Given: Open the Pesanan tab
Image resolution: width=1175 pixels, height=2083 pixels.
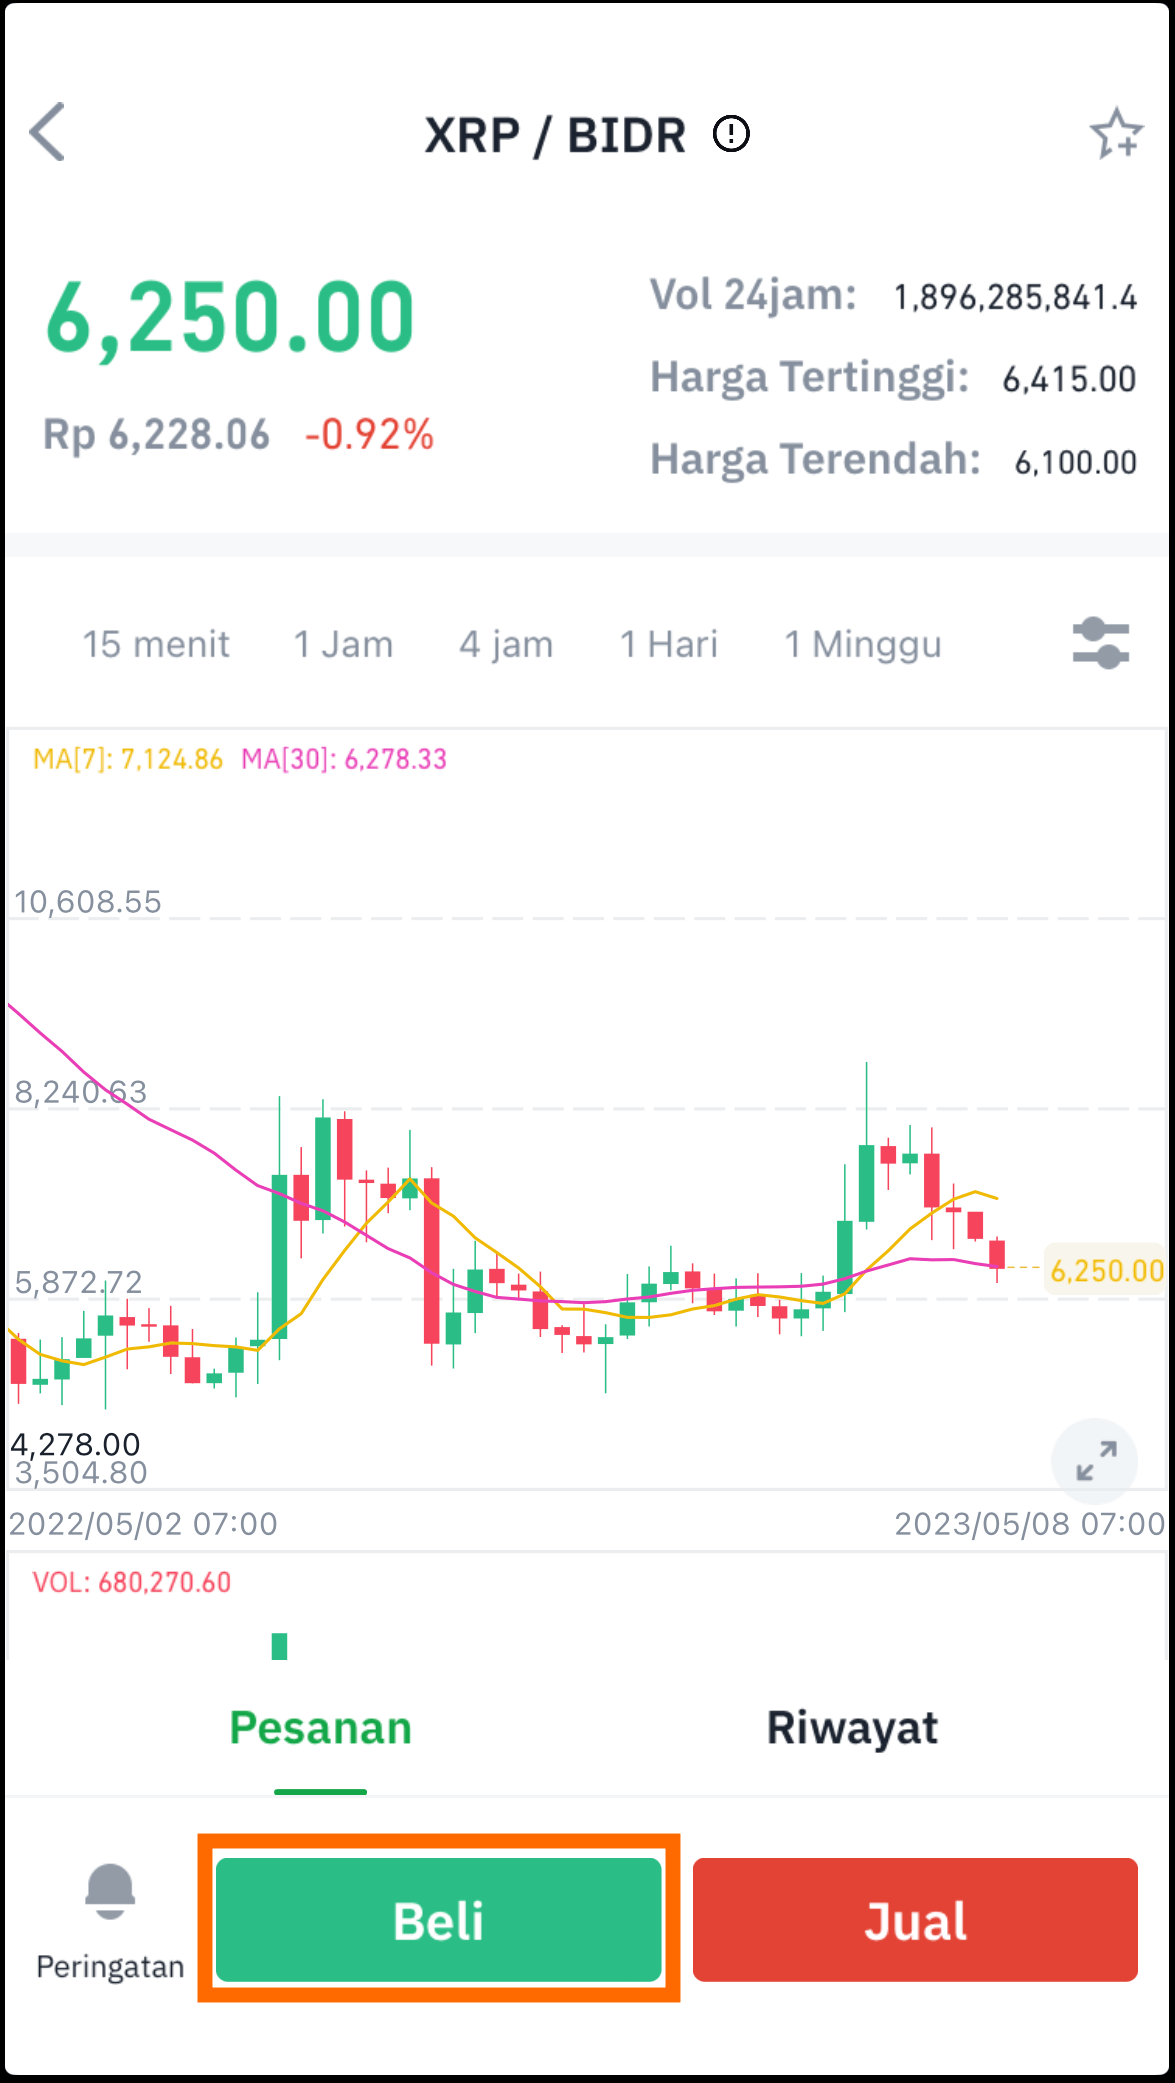Looking at the screenshot, I should coord(321,1726).
